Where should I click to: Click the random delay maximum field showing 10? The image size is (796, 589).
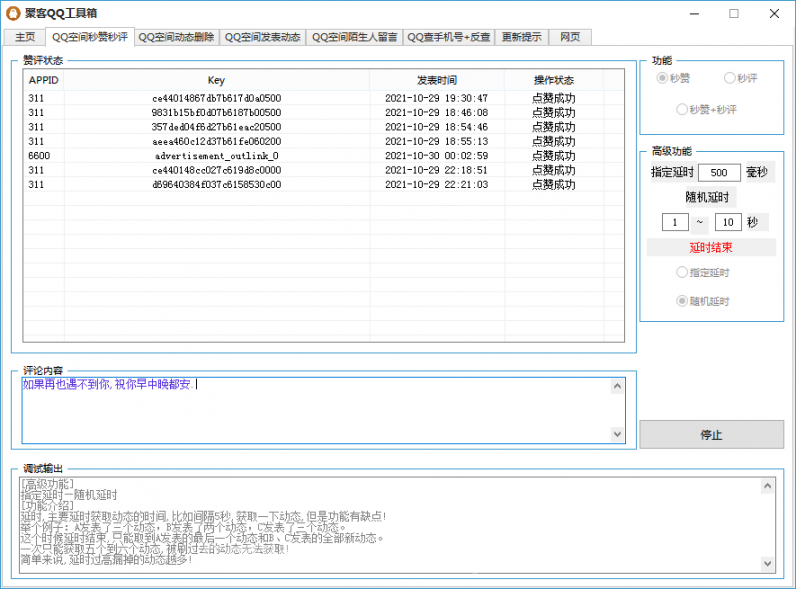pyautogui.click(x=728, y=222)
